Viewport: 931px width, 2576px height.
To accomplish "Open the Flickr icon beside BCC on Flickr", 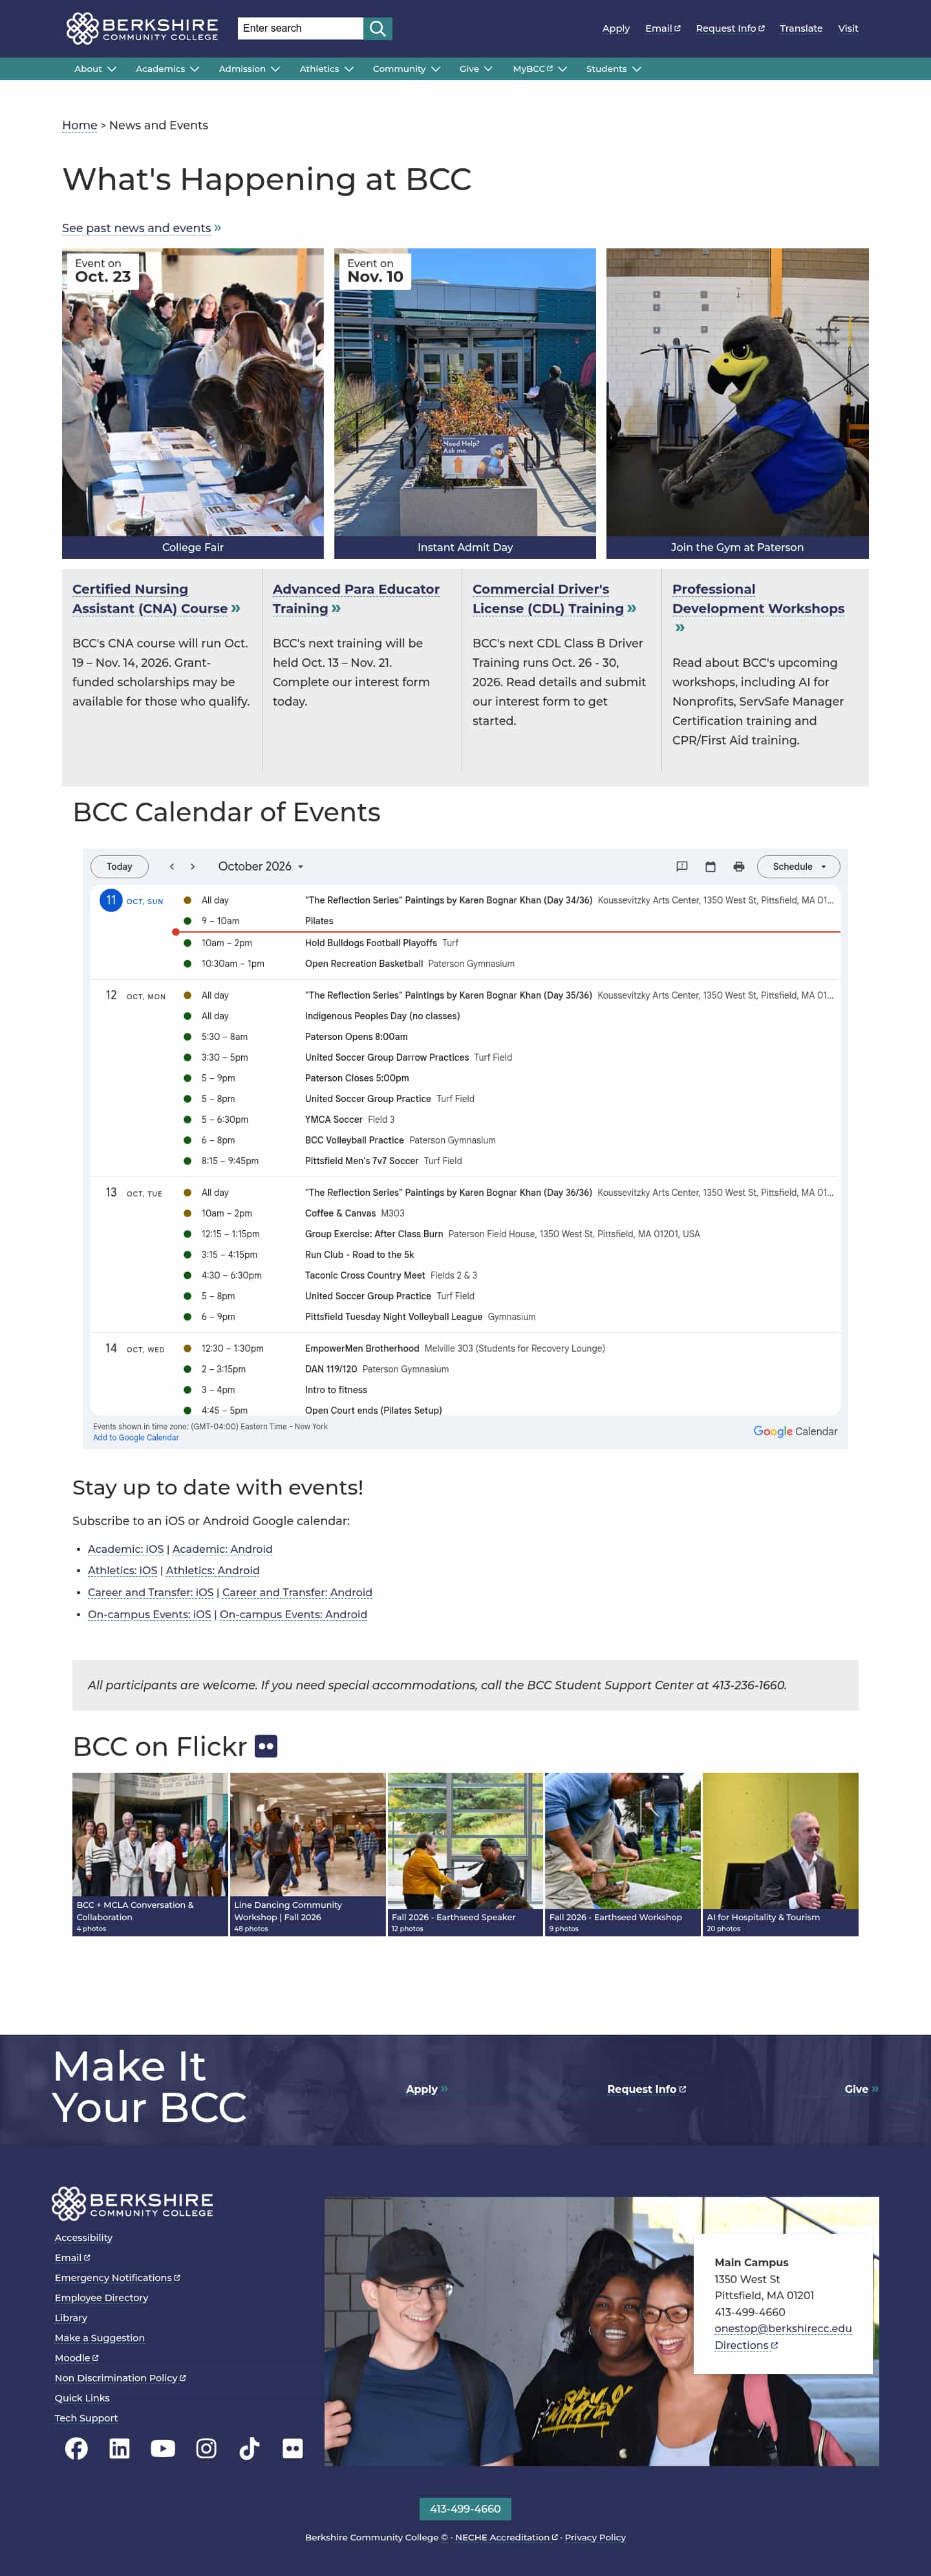I will click(x=266, y=1746).
